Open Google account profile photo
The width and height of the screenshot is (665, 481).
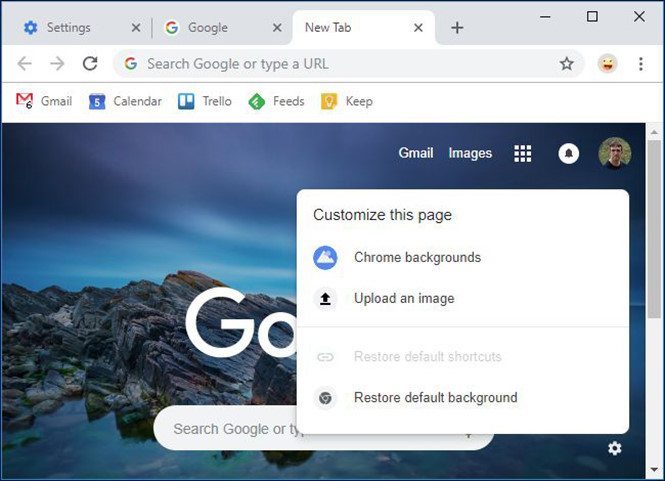[x=615, y=153]
